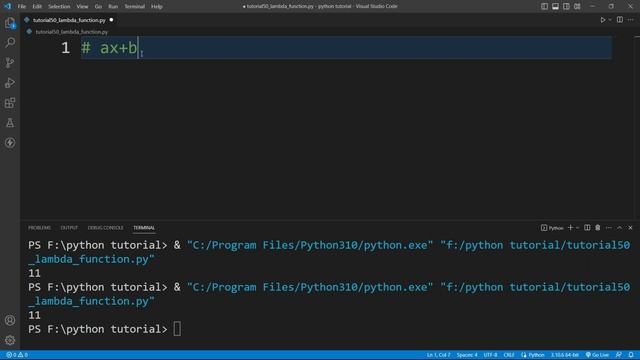This screenshot has width=640, height=360.
Task: Open notifications bell in status bar
Action: tap(631, 355)
